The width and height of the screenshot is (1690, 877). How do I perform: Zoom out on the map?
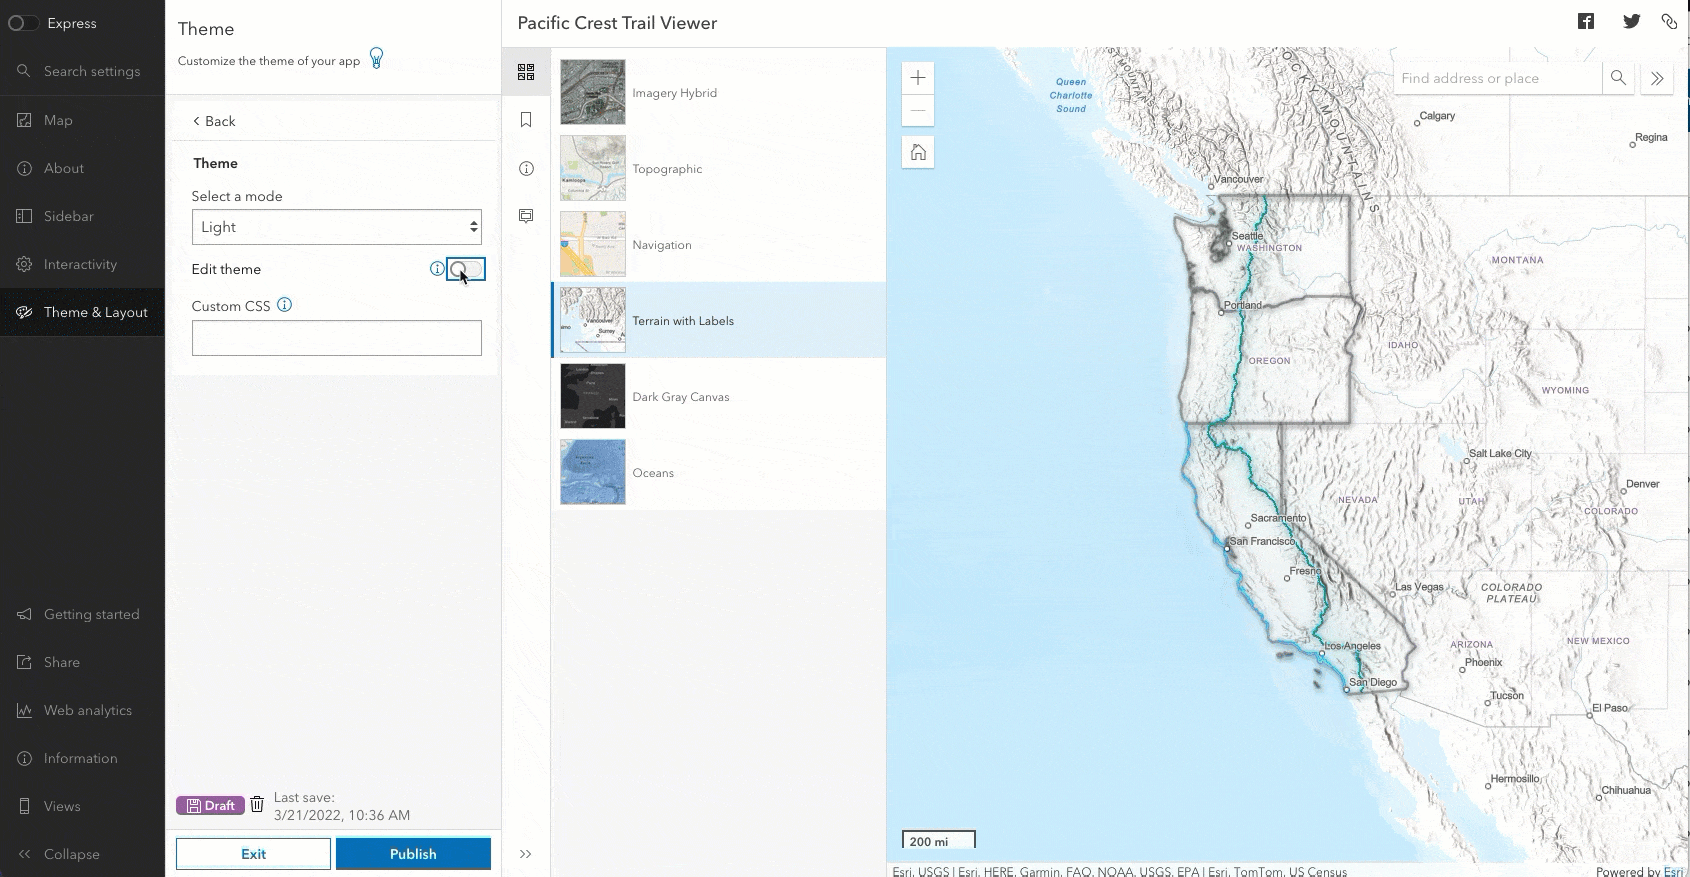918,110
